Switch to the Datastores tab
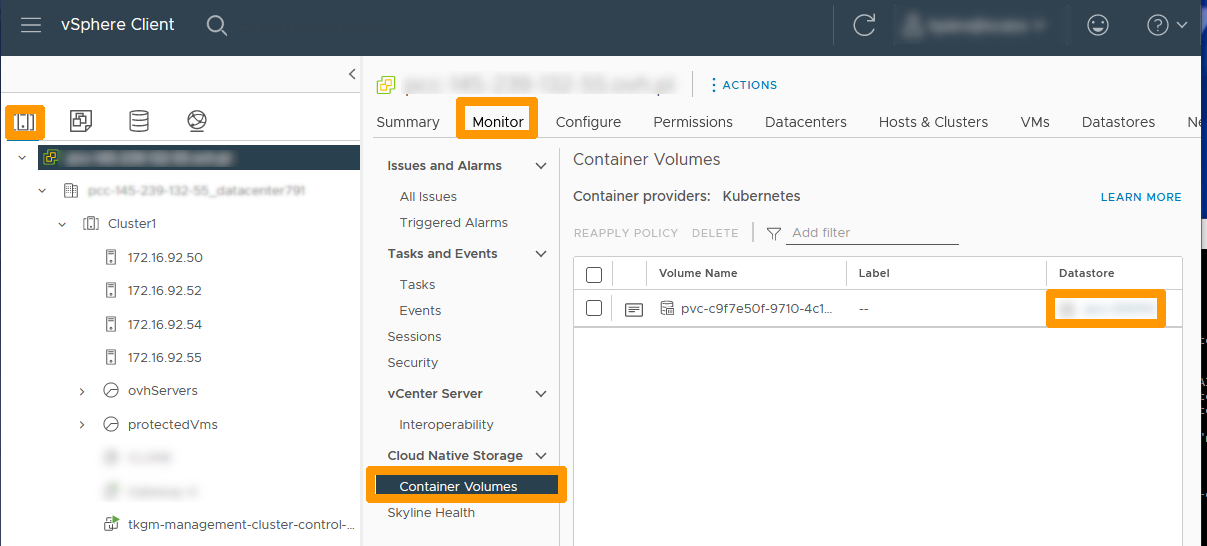 (1118, 122)
